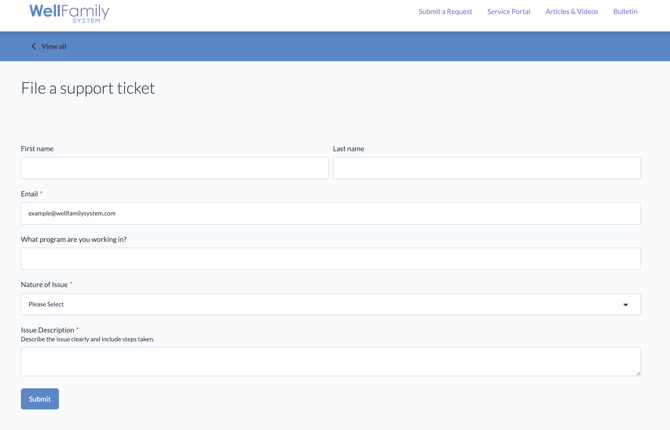Click the 'Describe the issue clearly' helper text
670x430 pixels.
(88, 339)
